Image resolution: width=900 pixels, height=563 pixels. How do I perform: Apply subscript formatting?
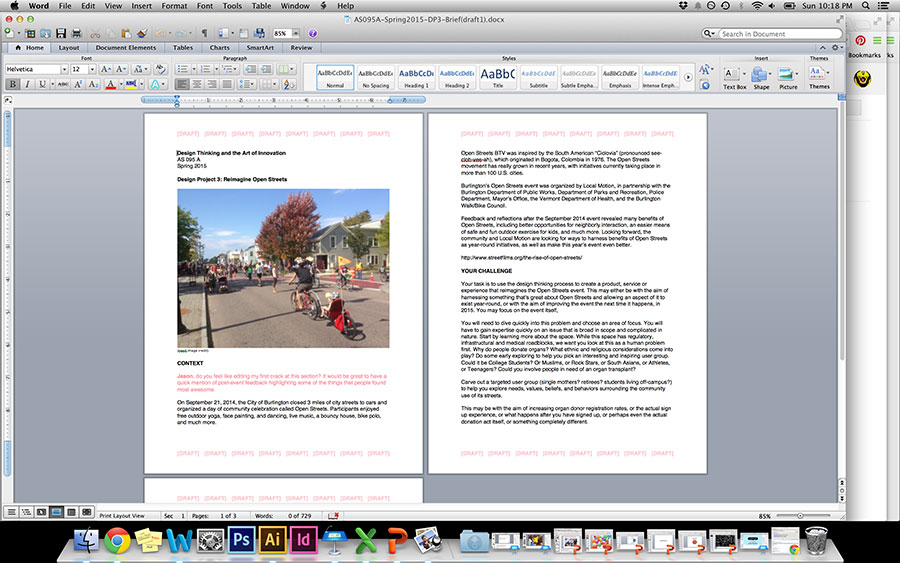(x=93, y=84)
